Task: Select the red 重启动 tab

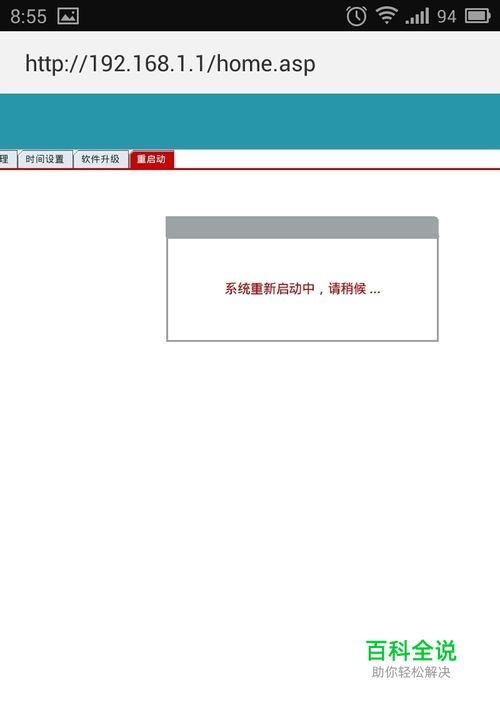Action: (152, 159)
